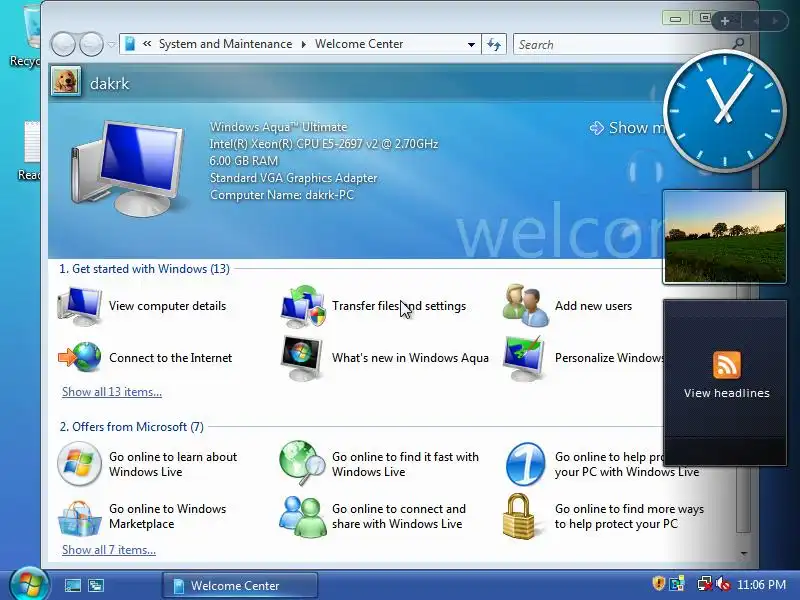Expand the address bar history dropdown
This screenshot has height=600, width=800.
(x=471, y=44)
